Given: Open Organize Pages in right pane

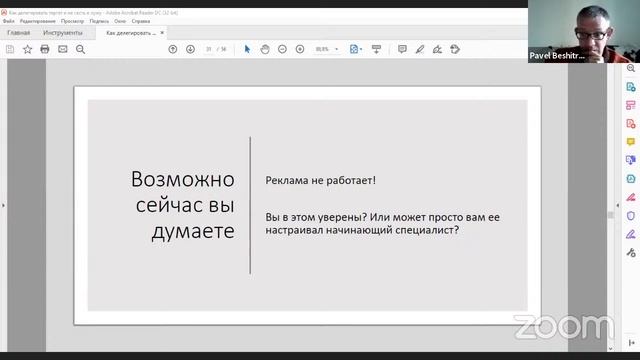Looking at the screenshot, I should [x=631, y=105].
